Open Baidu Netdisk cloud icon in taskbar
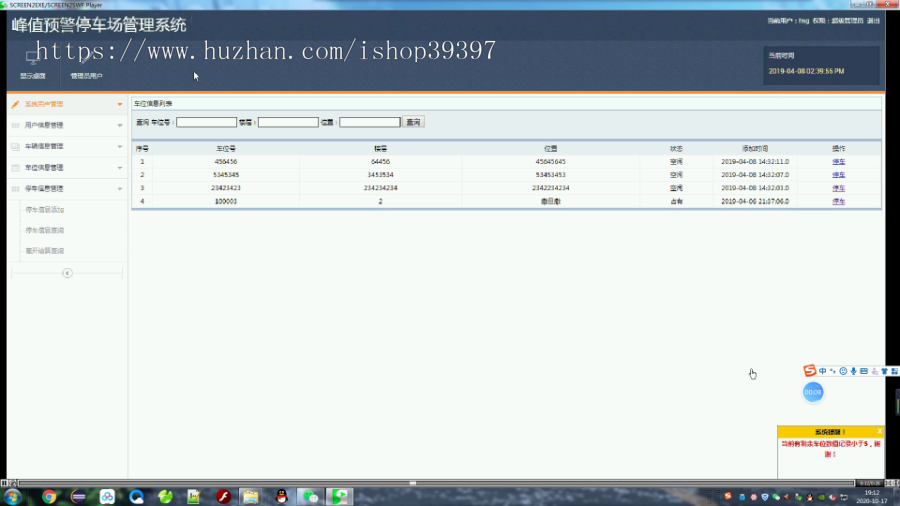900x506 pixels. click(107, 497)
